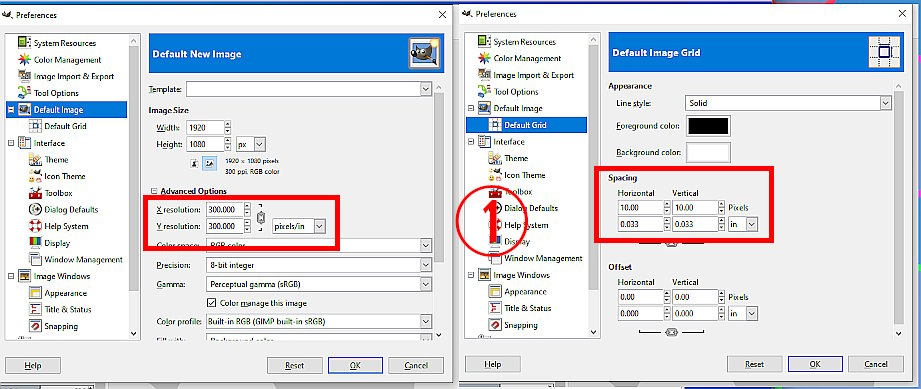Click Tool Options icon in left Preferences window

24,92
